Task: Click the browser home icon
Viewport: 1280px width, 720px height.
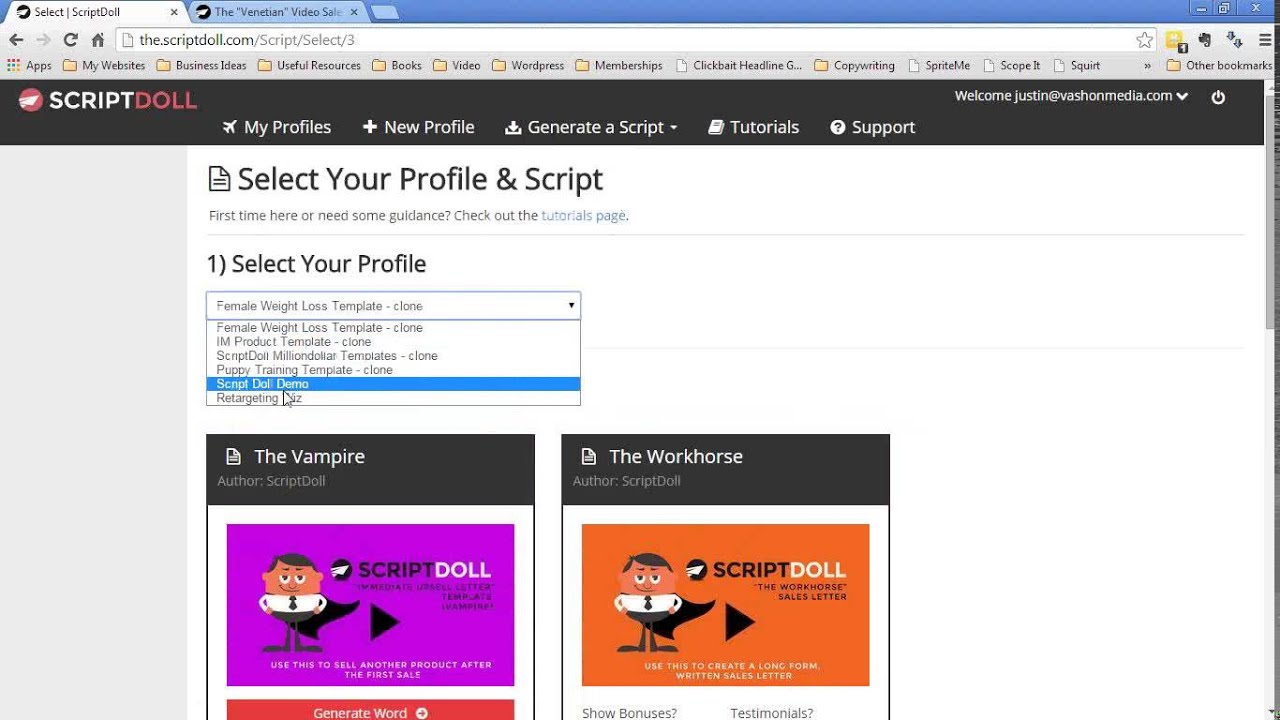Action: (97, 40)
